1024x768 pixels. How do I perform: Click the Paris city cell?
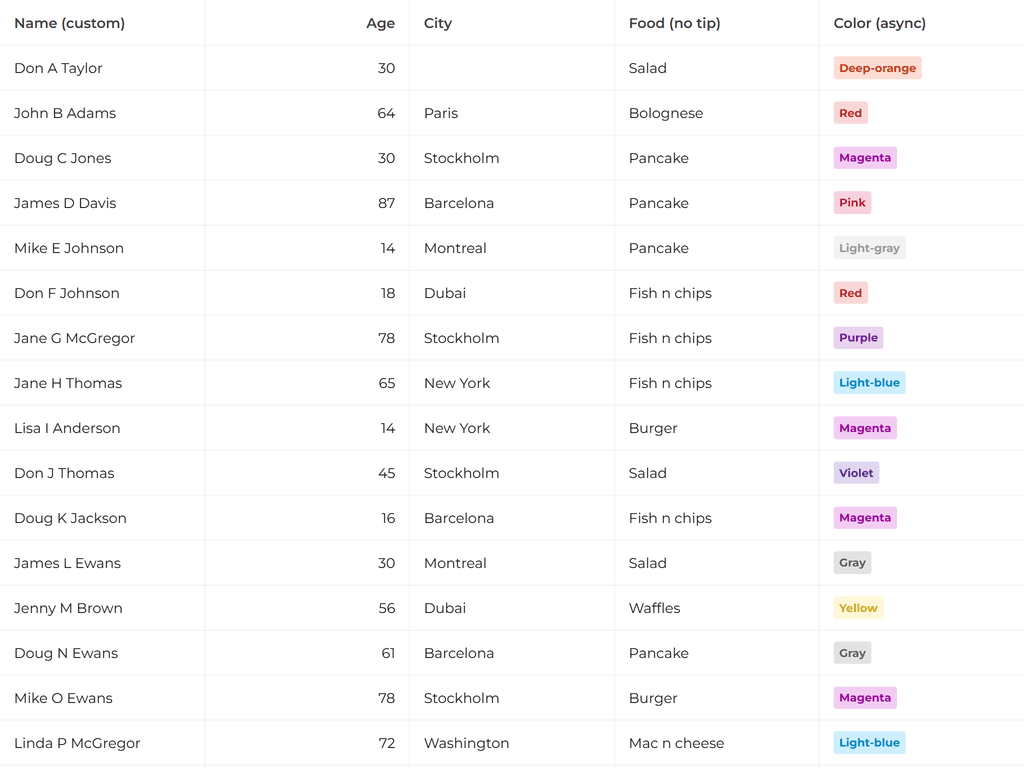coord(441,113)
